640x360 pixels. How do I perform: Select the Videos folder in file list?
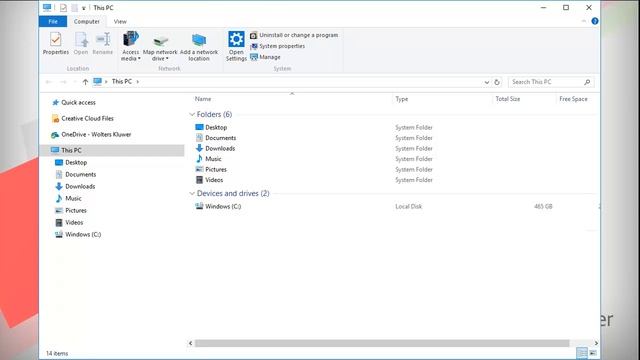pos(209,180)
